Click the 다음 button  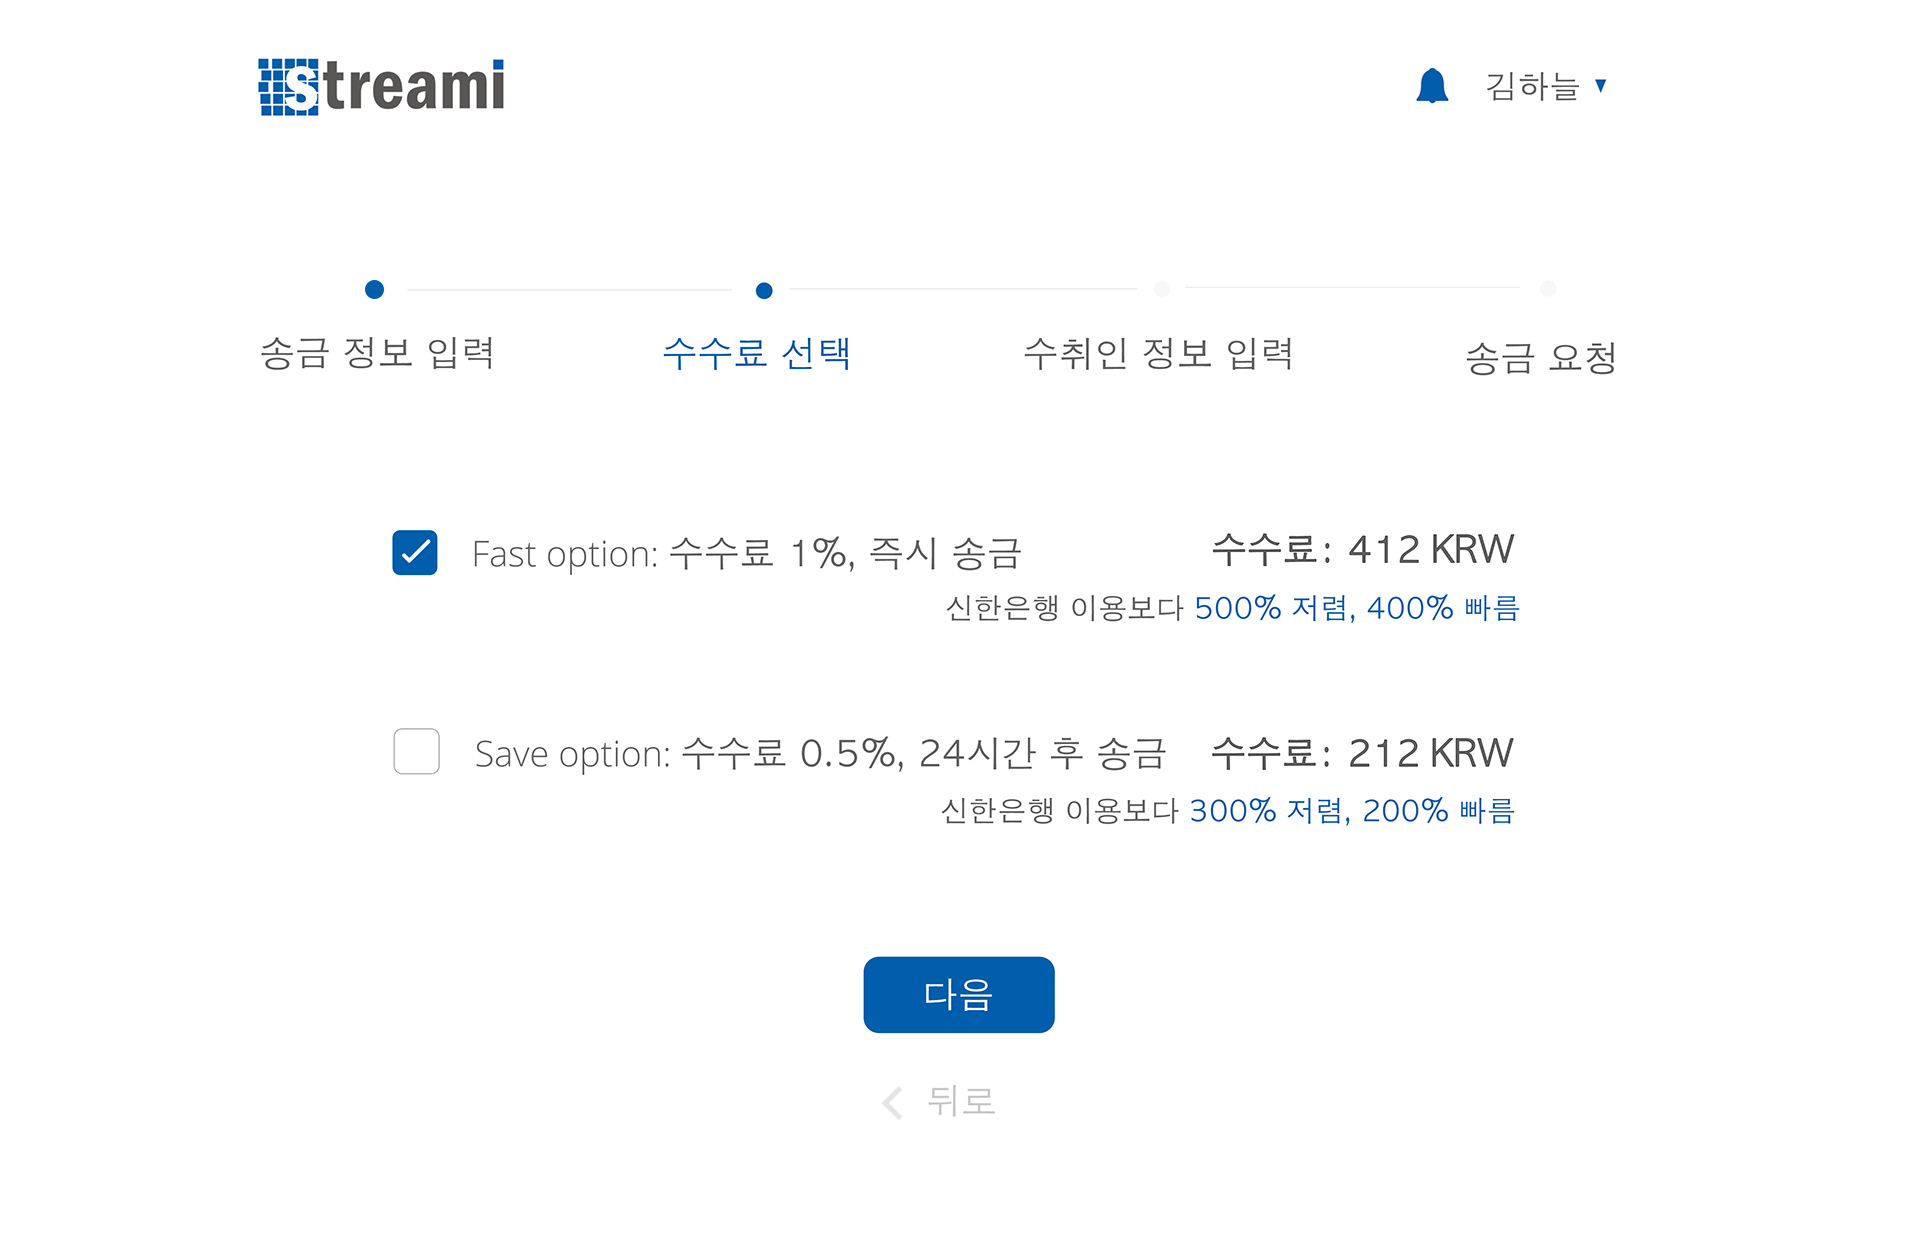pyautogui.click(x=959, y=995)
